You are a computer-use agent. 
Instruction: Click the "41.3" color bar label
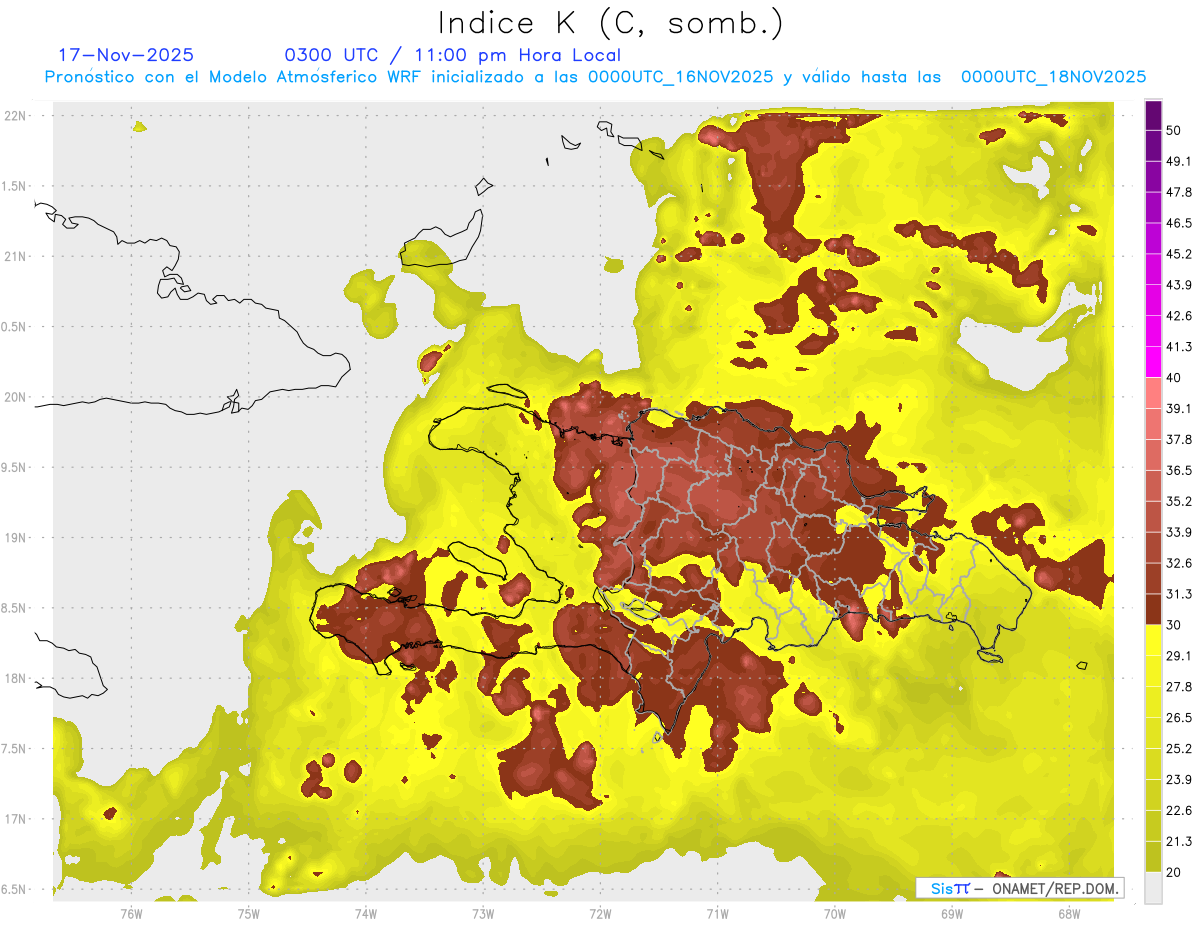point(1179,347)
